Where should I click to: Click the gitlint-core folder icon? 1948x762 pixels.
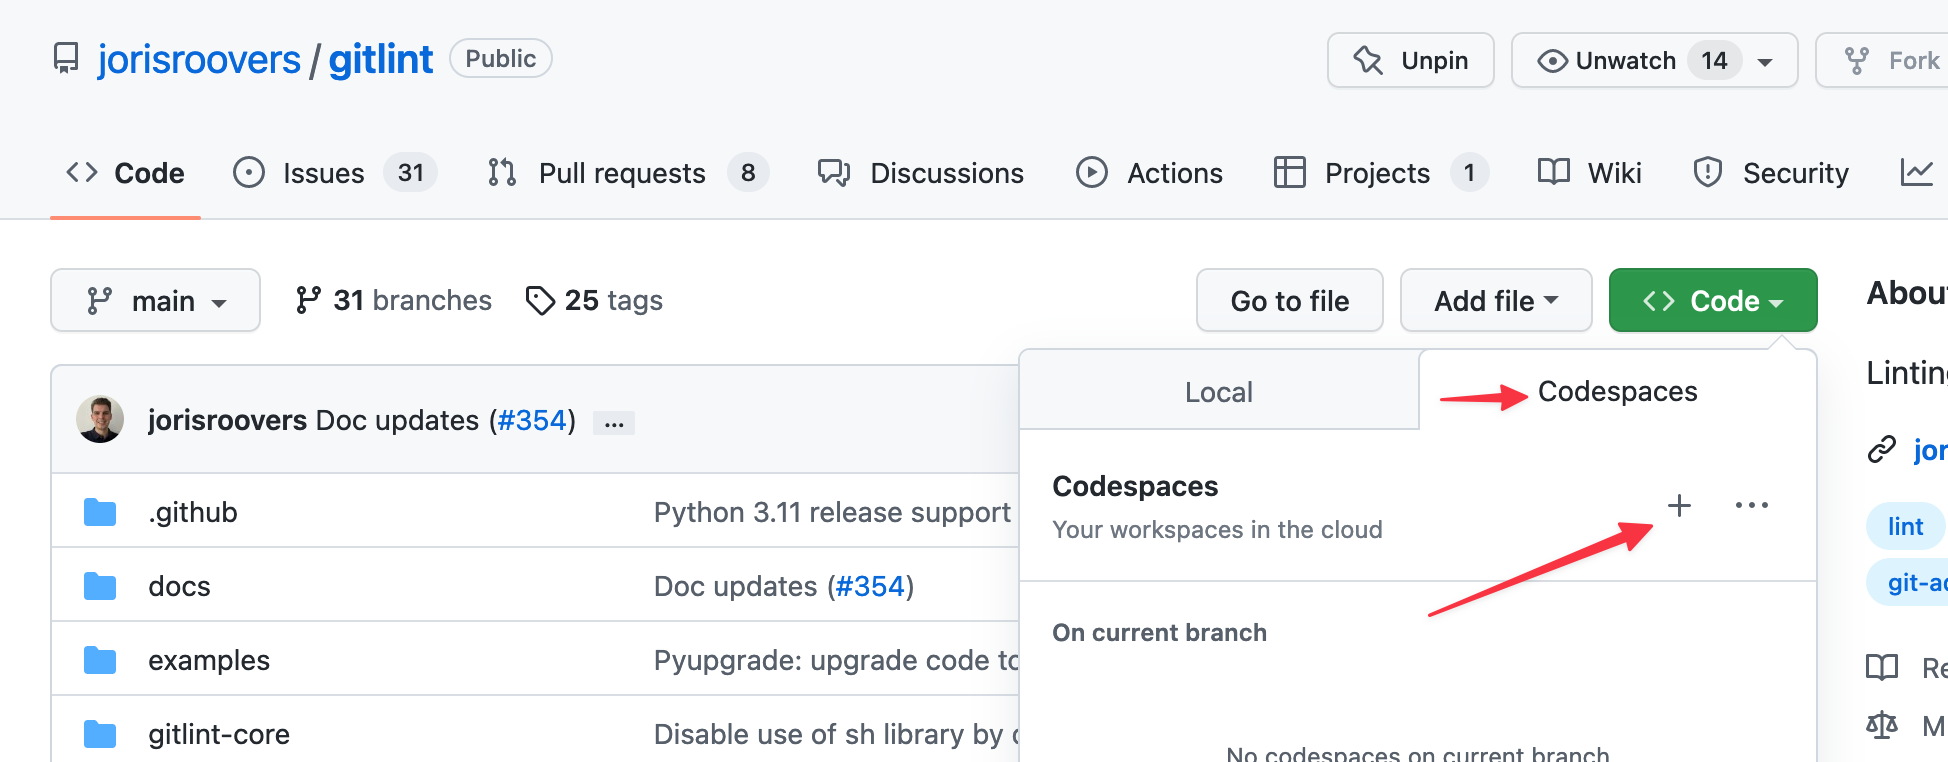coord(100,734)
